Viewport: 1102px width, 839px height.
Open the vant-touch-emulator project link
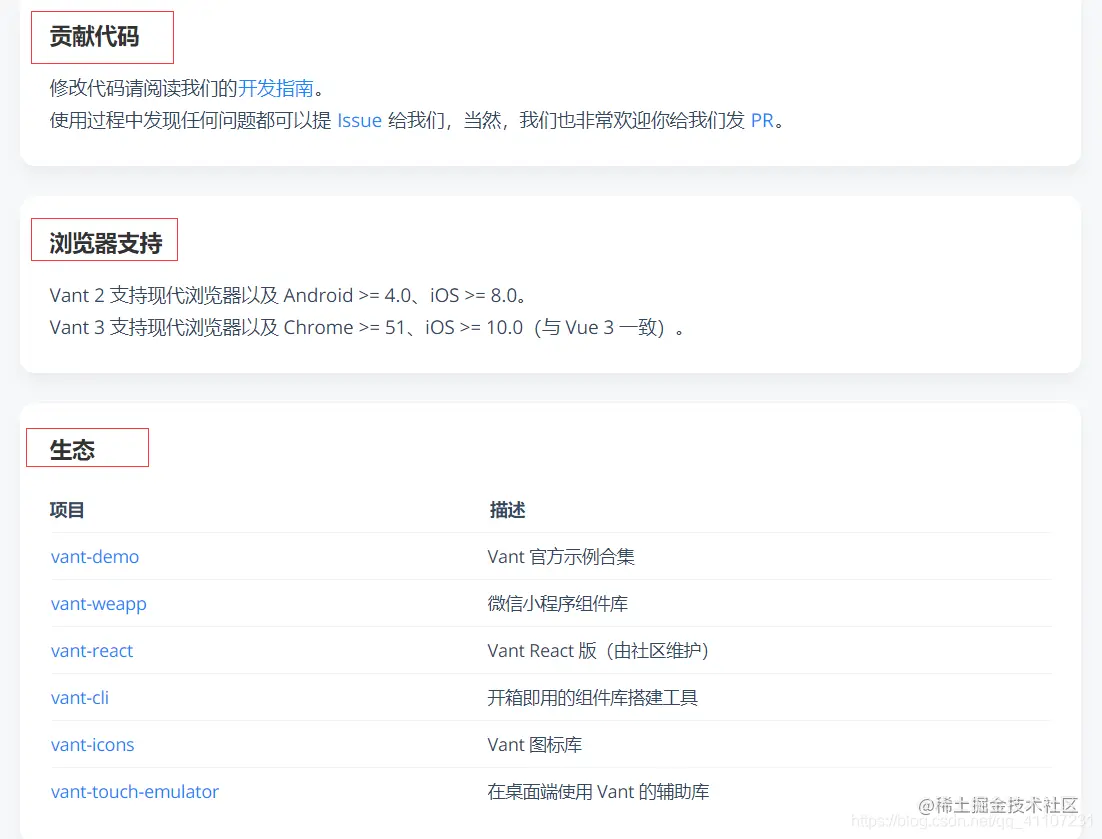(135, 792)
